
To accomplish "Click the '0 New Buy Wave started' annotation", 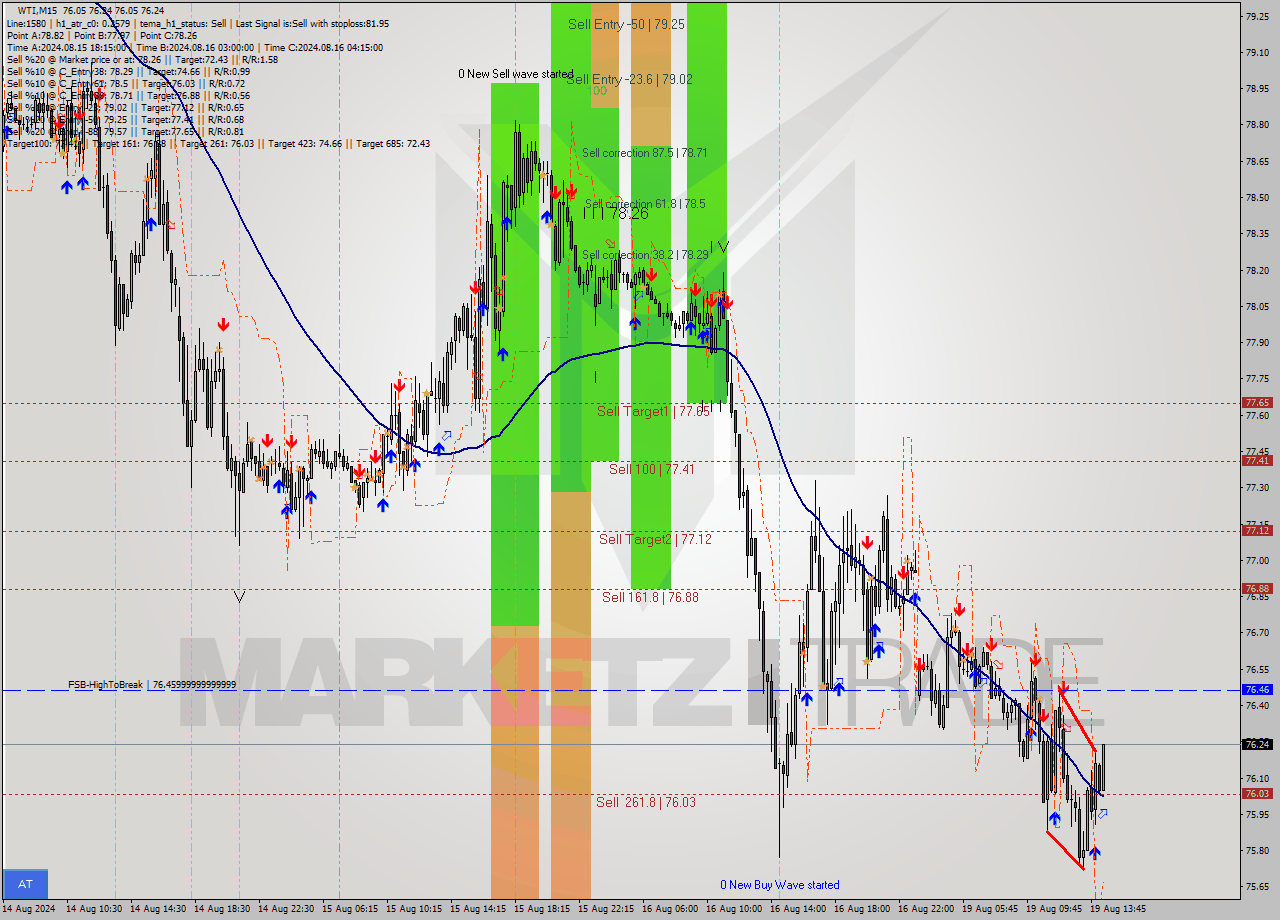I will [780, 885].
